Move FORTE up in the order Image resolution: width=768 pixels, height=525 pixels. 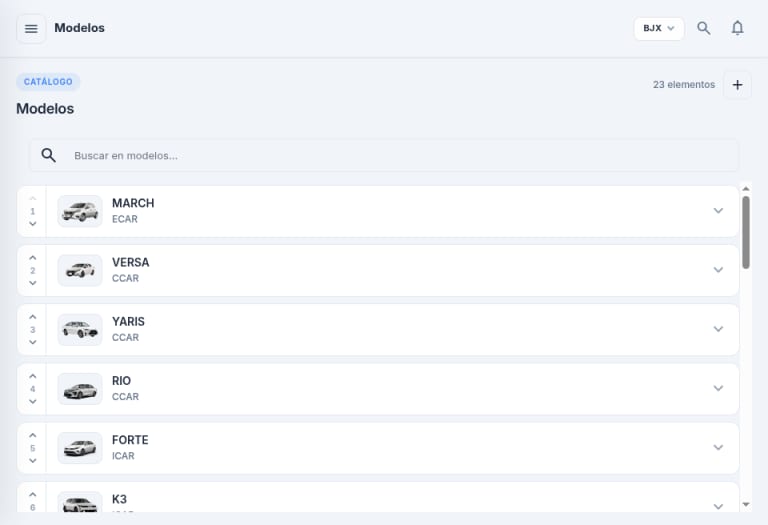[33, 435]
